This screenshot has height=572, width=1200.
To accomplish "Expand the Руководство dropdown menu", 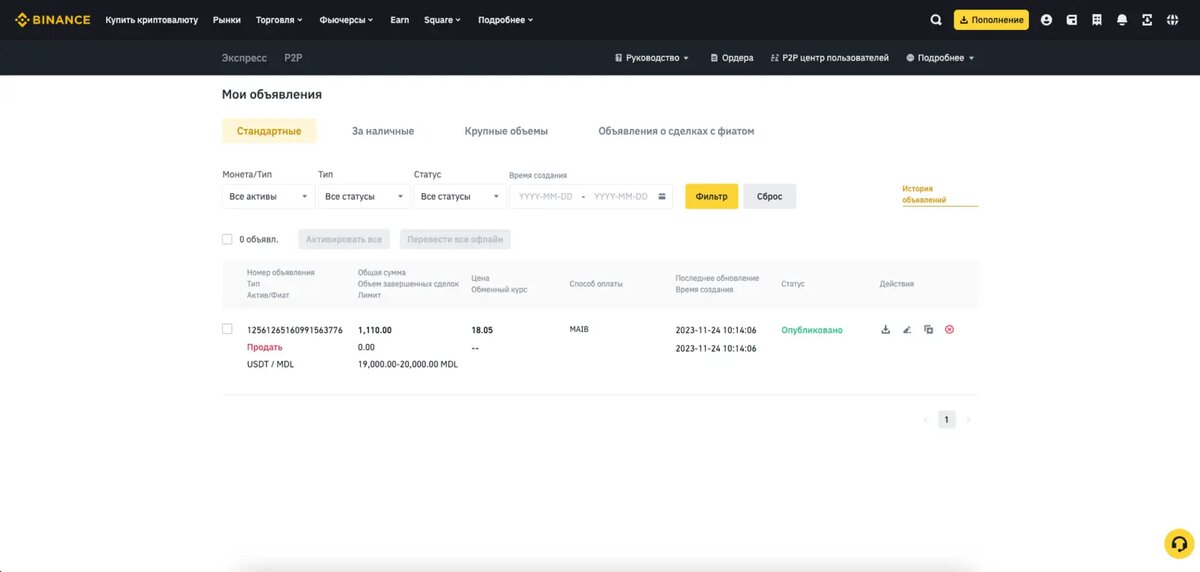I will click(652, 58).
